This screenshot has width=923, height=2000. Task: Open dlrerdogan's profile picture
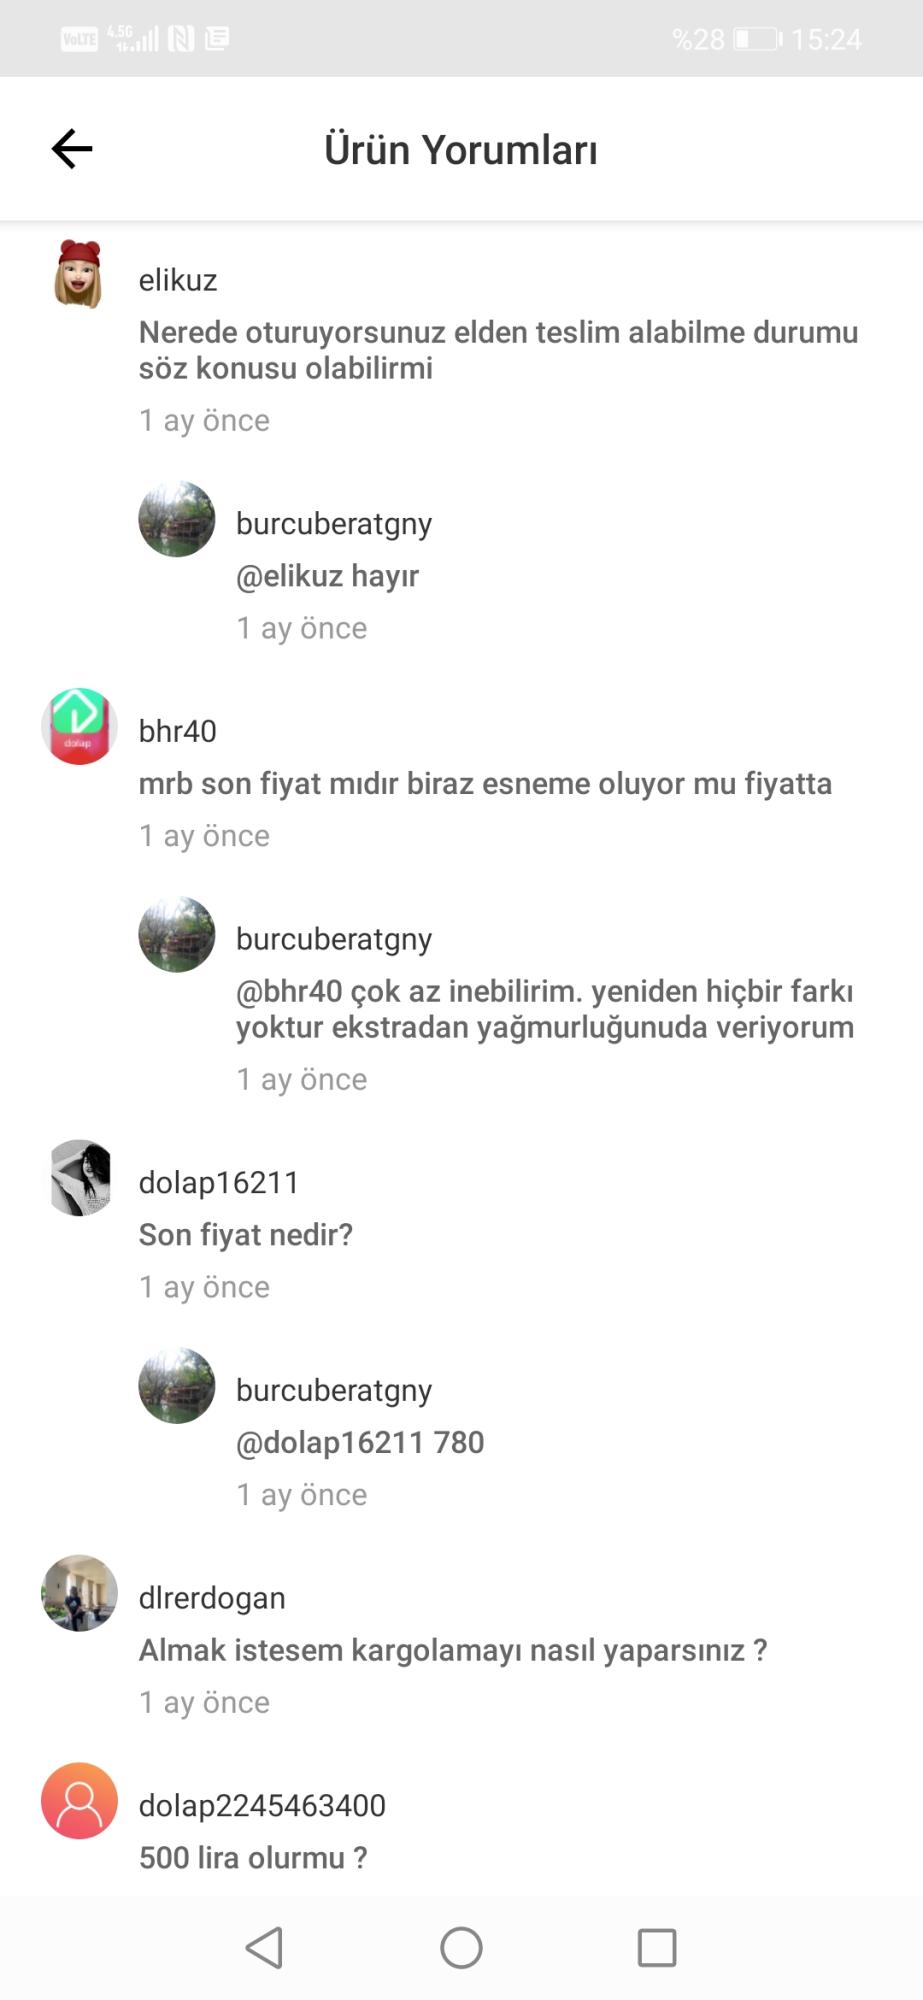pos(79,1593)
